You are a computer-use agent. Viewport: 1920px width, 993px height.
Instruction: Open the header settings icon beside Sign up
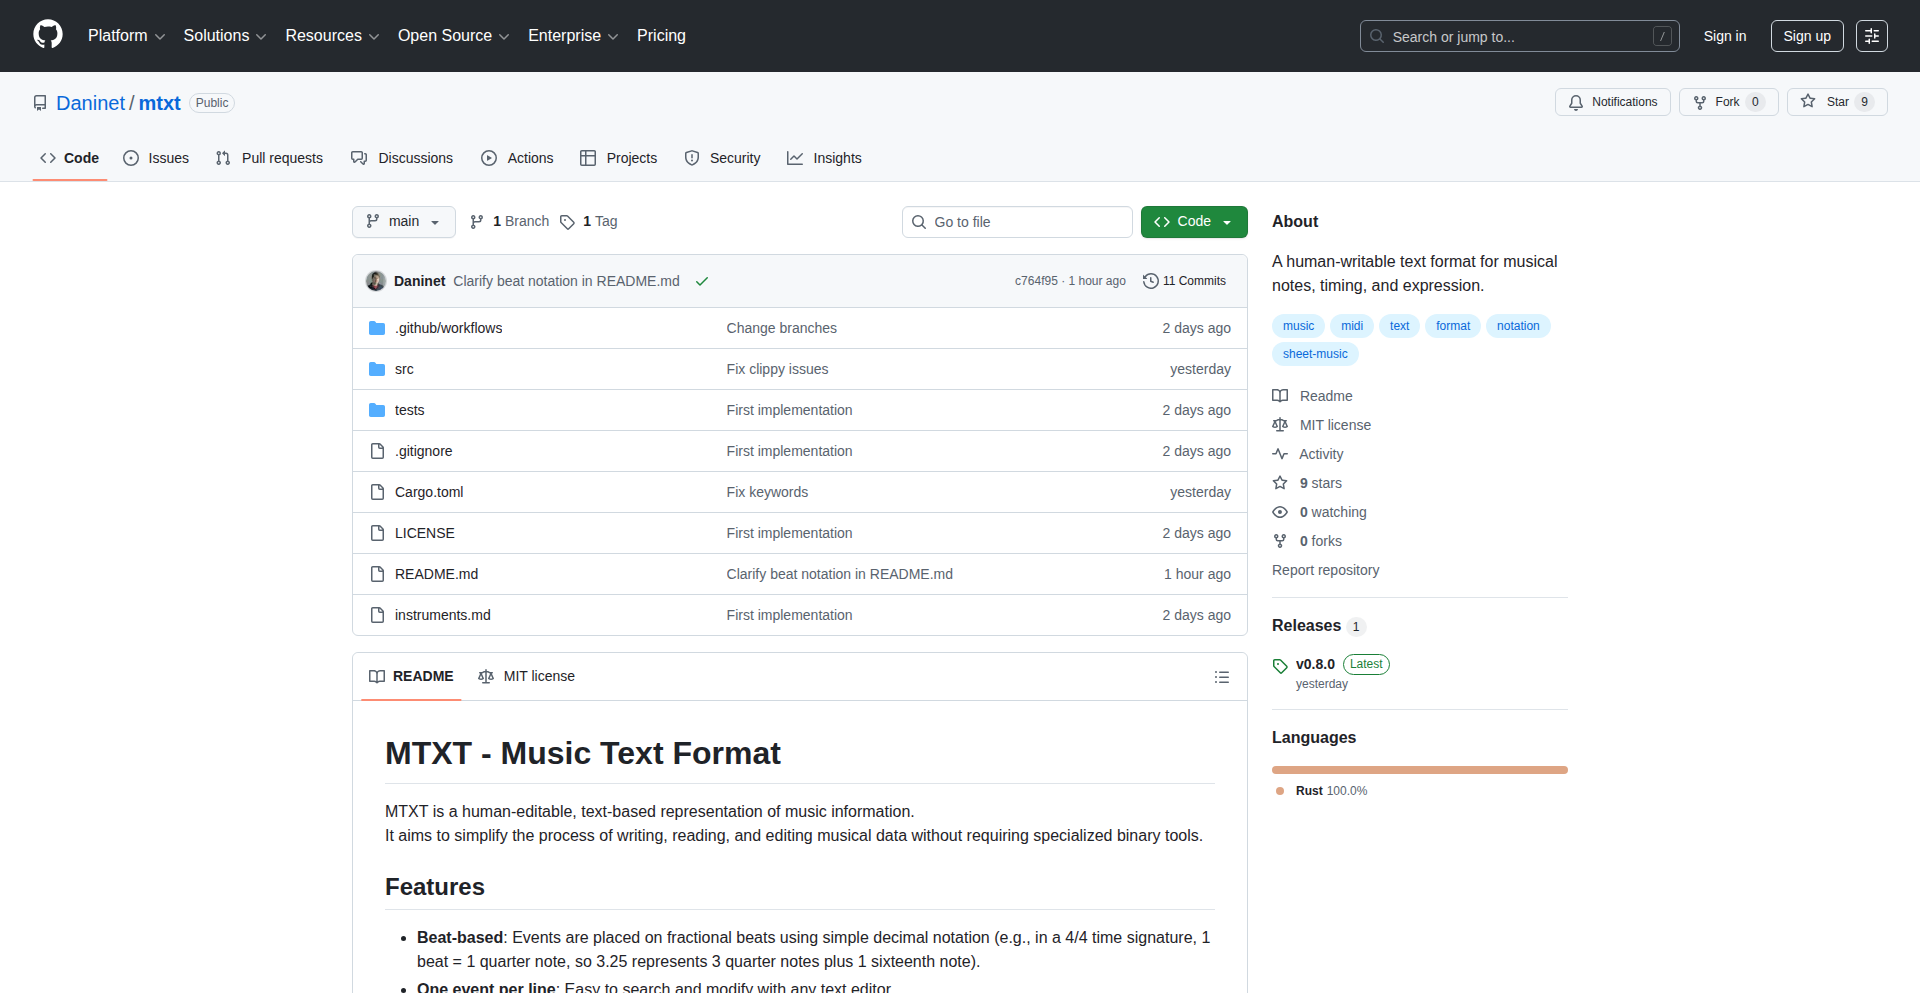click(x=1871, y=36)
